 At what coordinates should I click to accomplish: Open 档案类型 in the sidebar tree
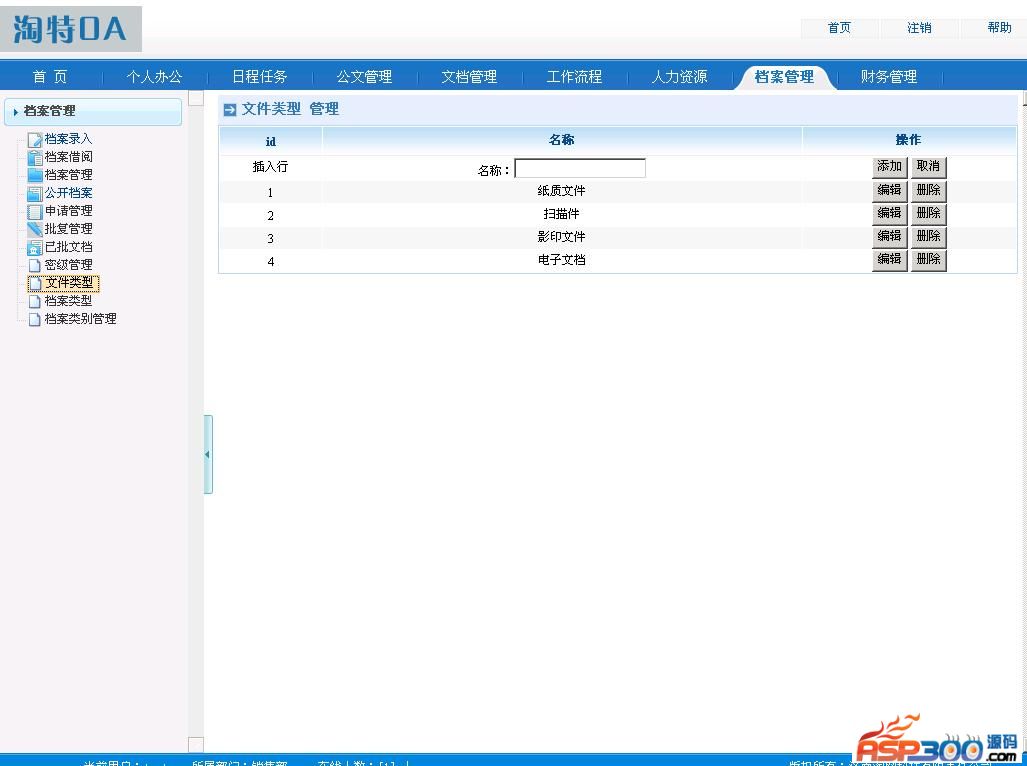(68, 301)
